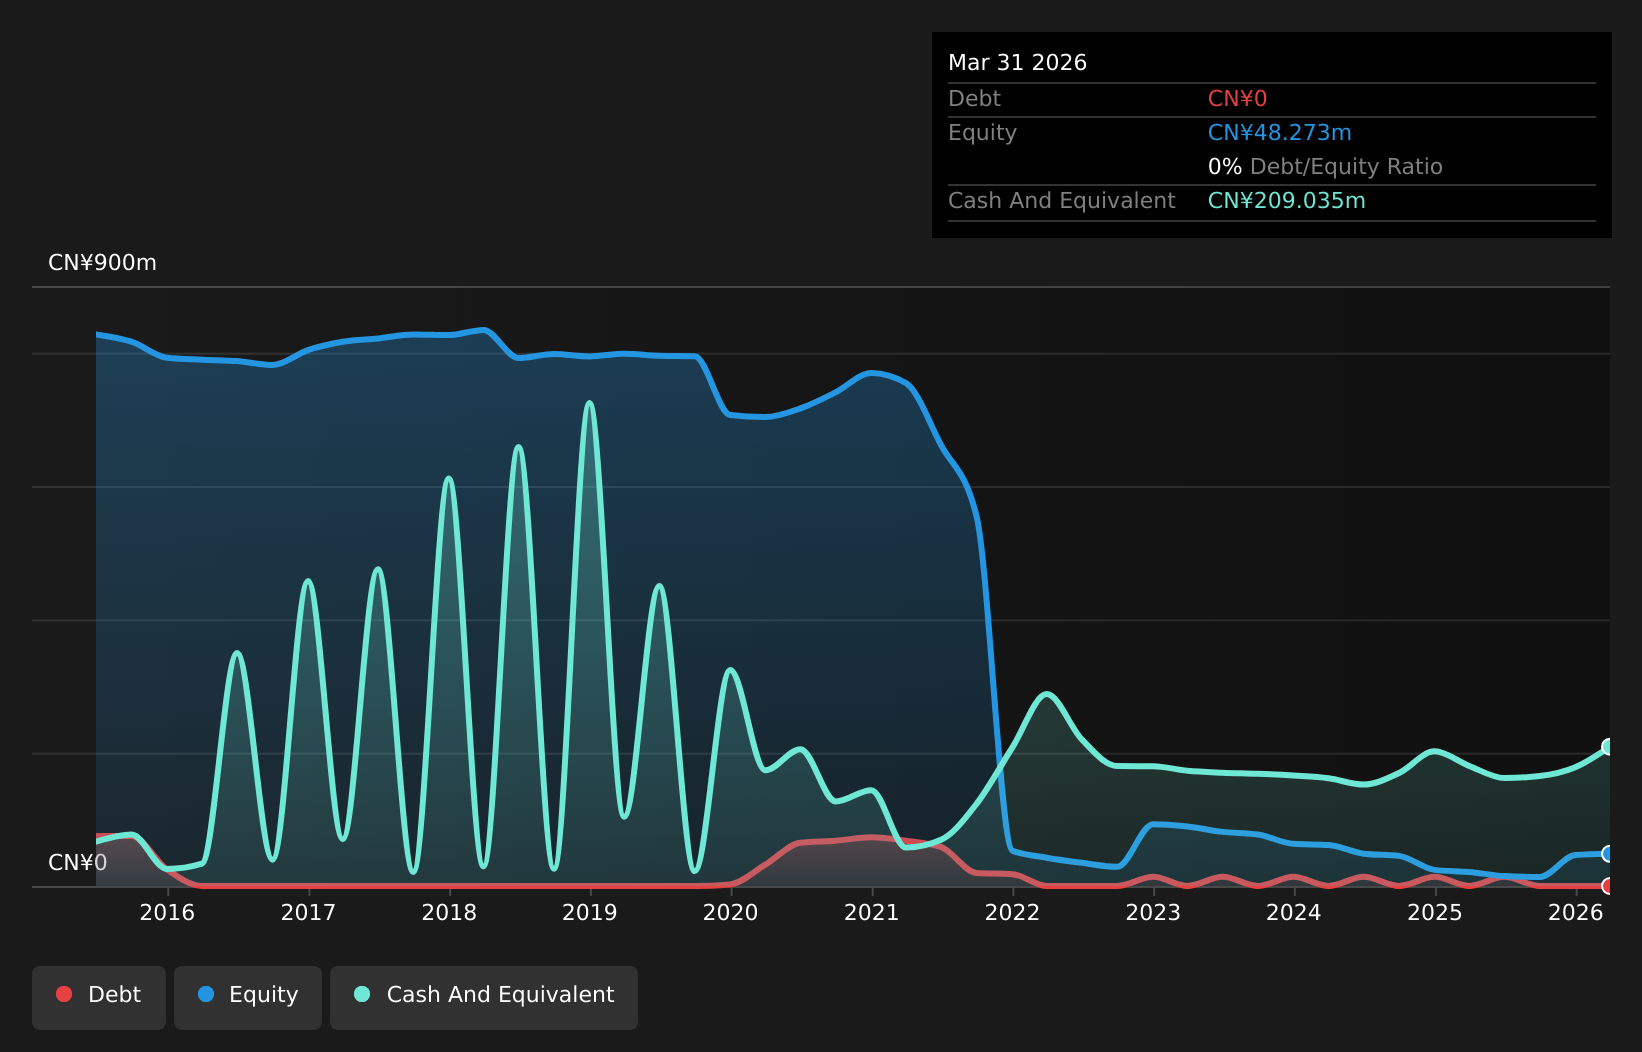
Task: Click the 2018 x-axis label
Action: pos(449,912)
